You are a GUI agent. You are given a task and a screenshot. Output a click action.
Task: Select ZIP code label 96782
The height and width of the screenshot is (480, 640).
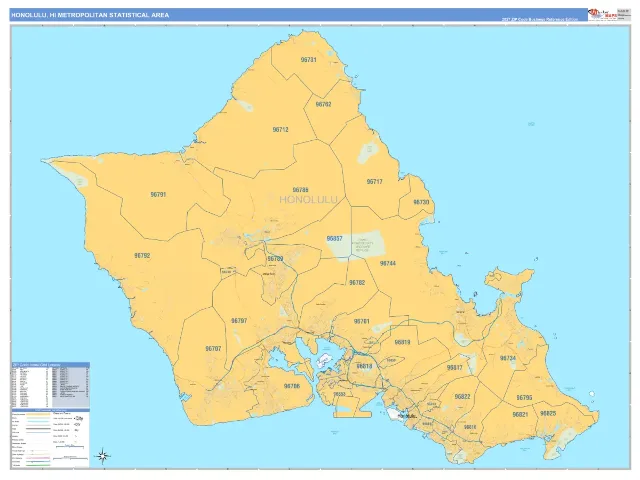tap(357, 283)
